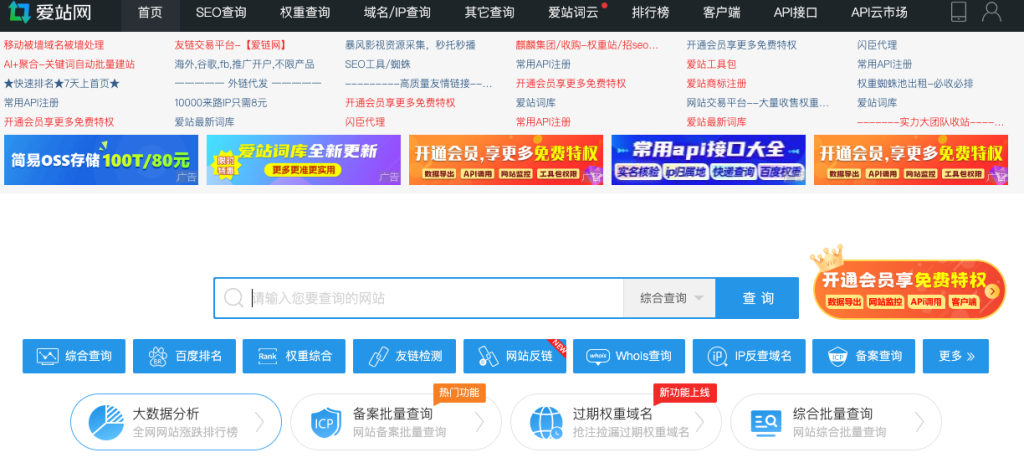This screenshot has width=1024, height=468.
Task: Click the 网站反链 backlink icon
Action: point(489,356)
